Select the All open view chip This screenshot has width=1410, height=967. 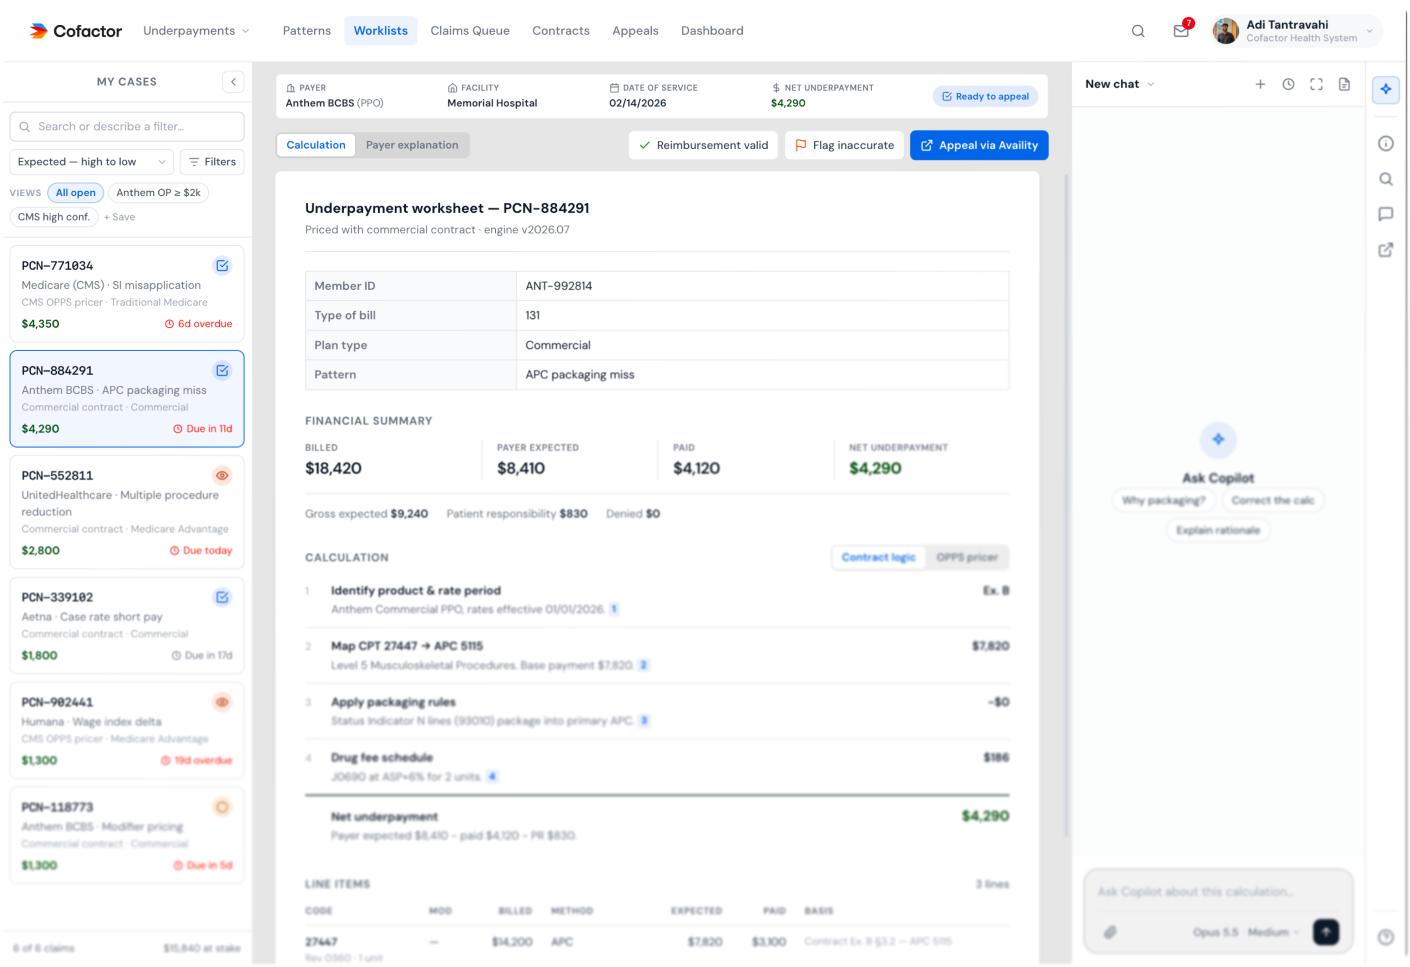pyautogui.click(x=76, y=193)
